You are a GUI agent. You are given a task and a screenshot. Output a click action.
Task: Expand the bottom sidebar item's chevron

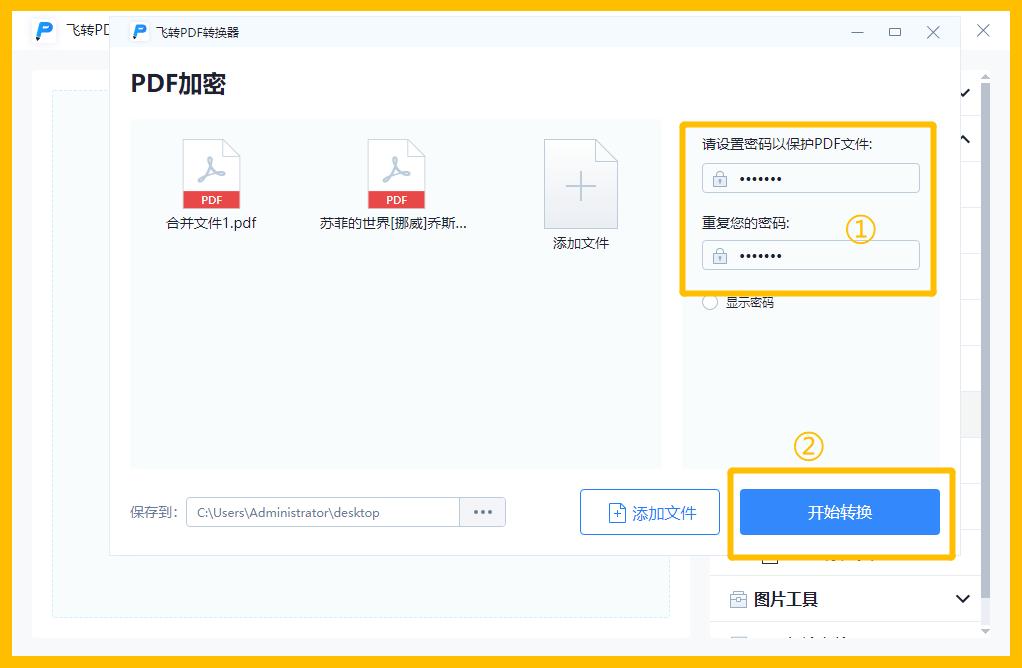(x=961, y=640)
